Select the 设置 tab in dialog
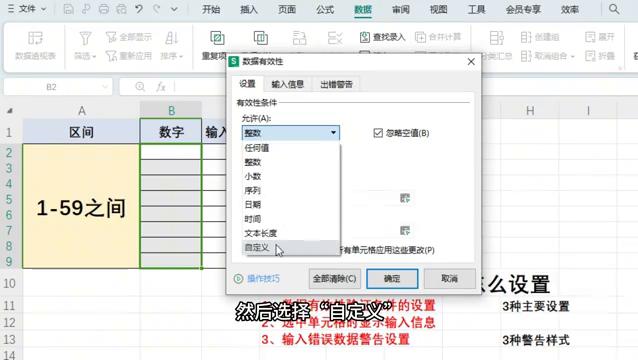This screenshot has height=360, width=638. coord(247,84)
